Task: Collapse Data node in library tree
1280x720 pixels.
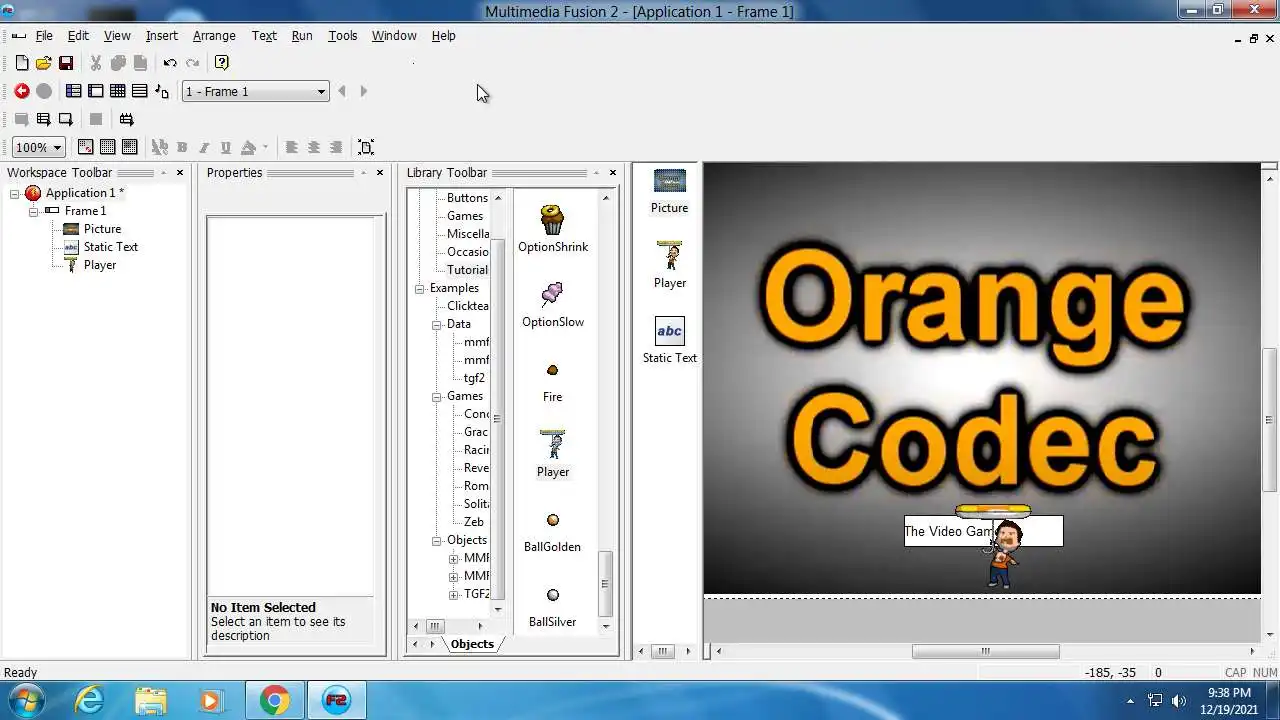Action: click(x=437, y=324)
